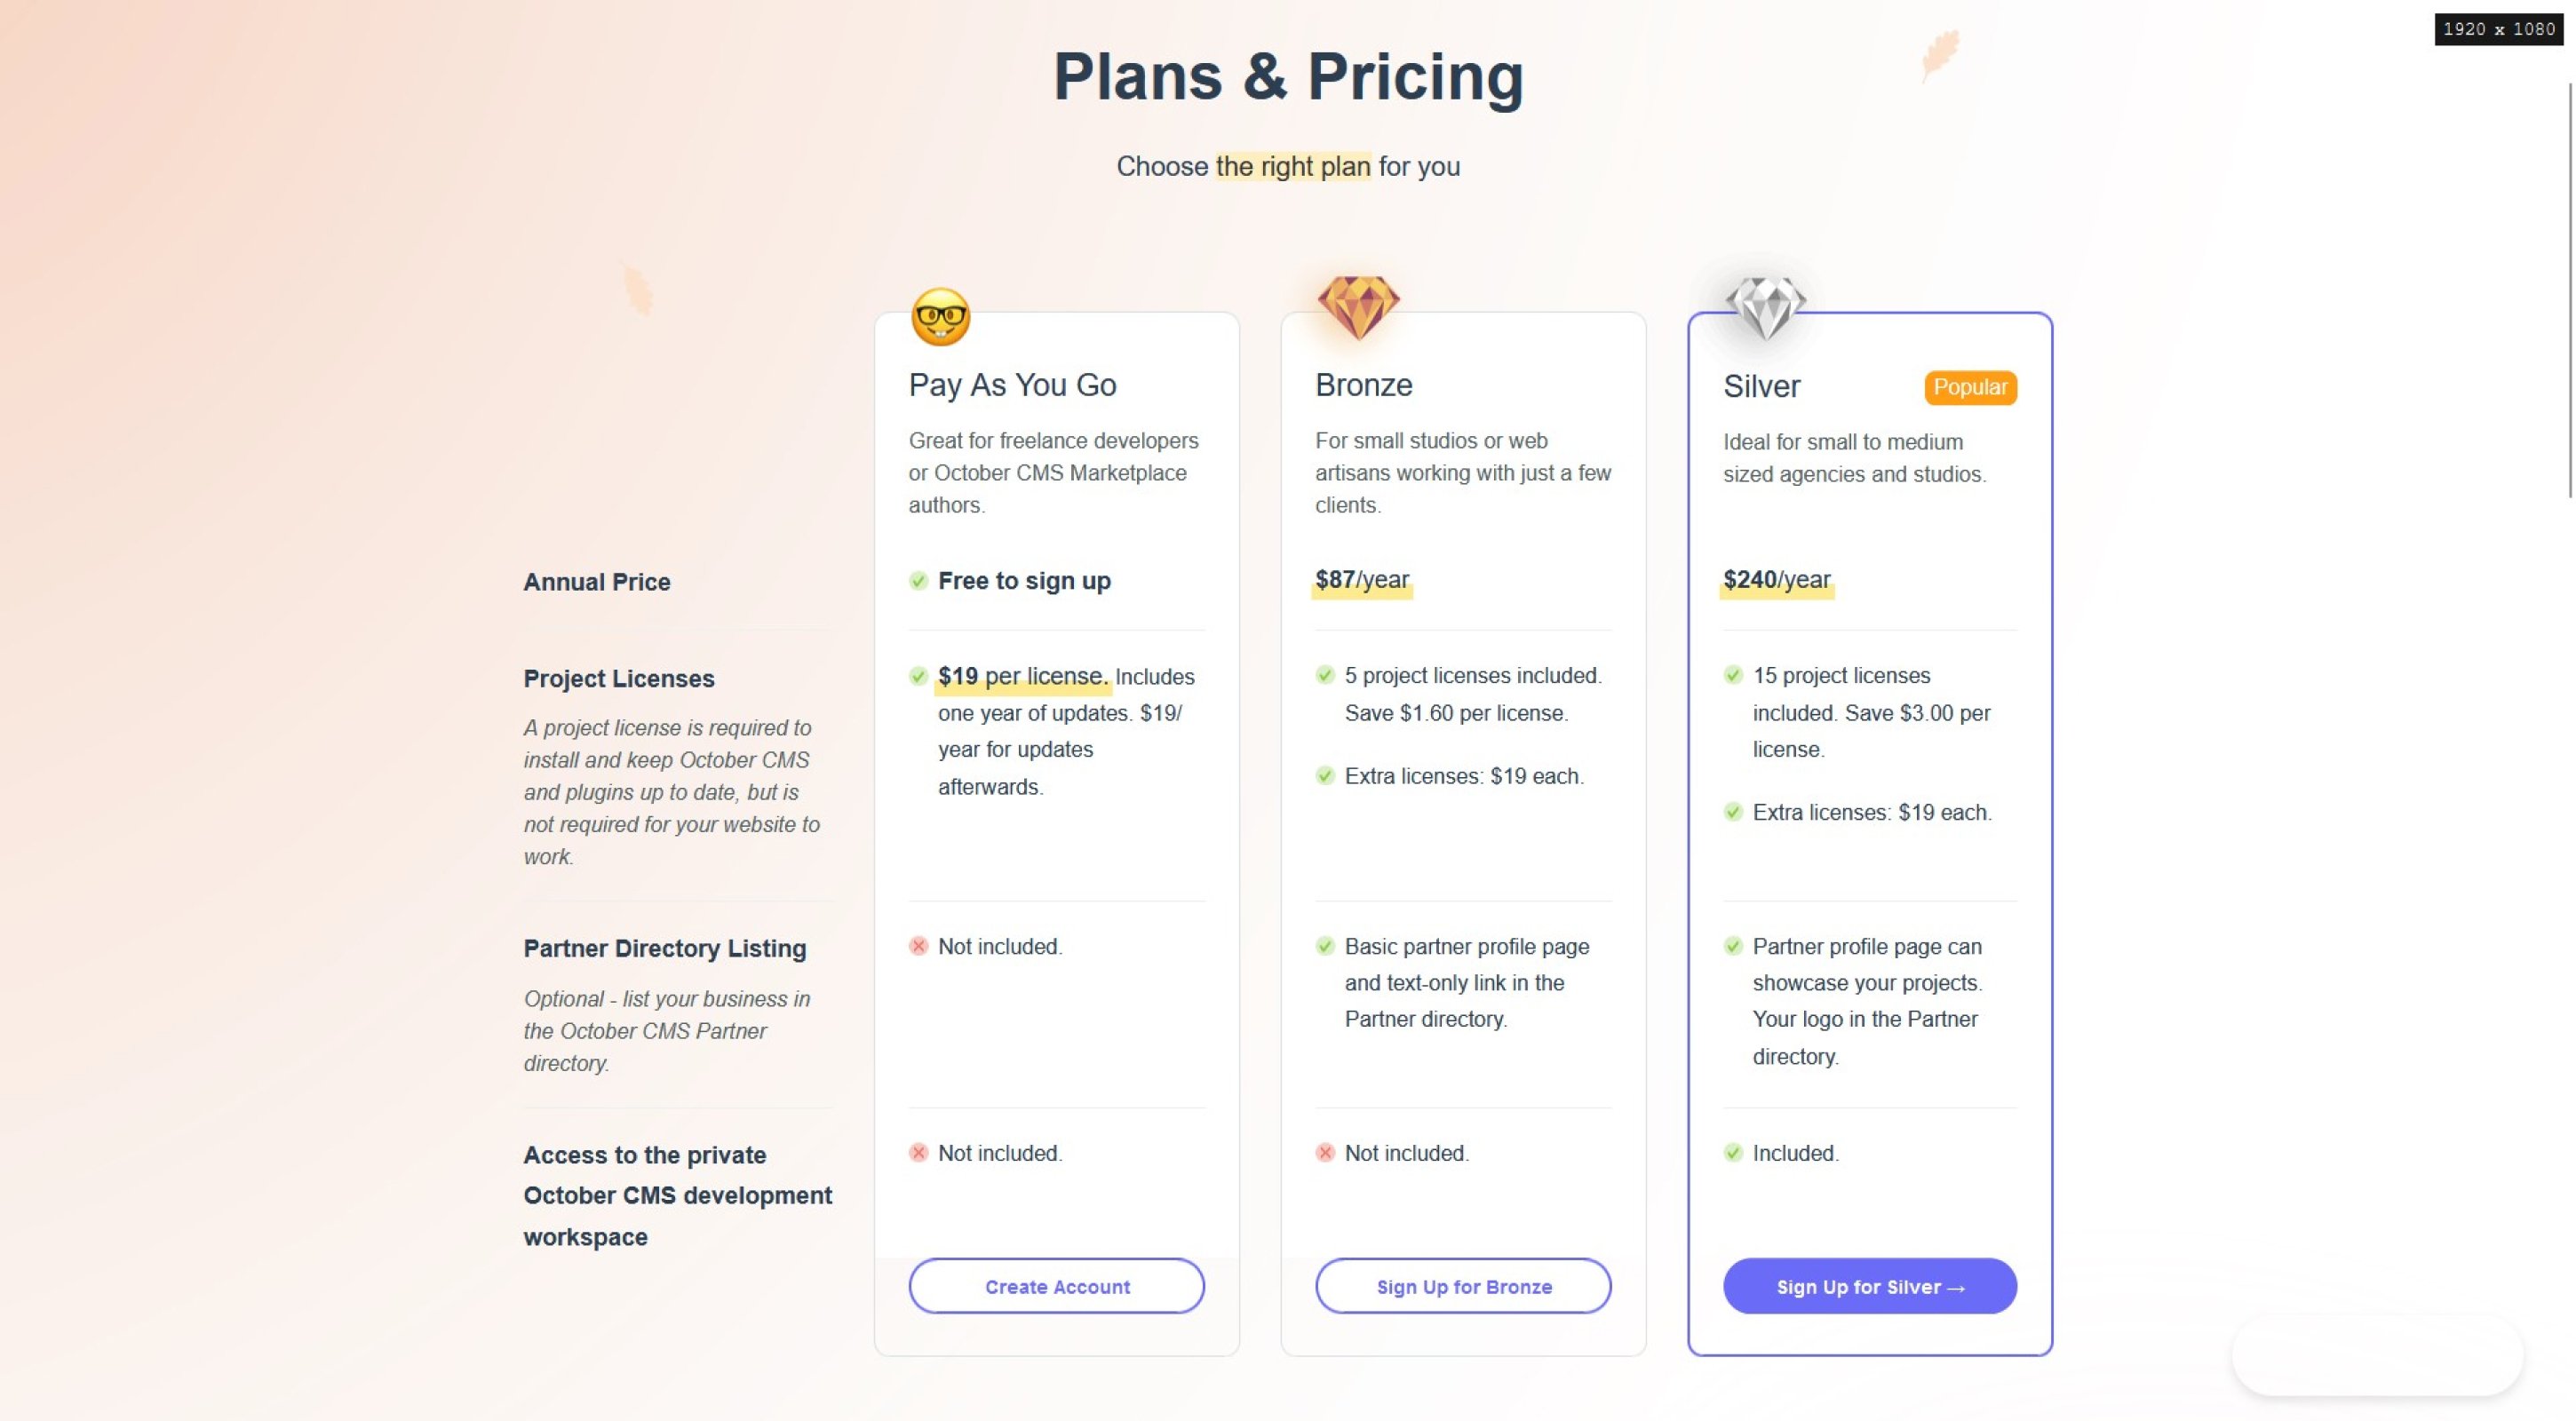Click red X for Bronze workspace access
This screenshot has width=2576, height=1421.
tap(1325, 1153)
